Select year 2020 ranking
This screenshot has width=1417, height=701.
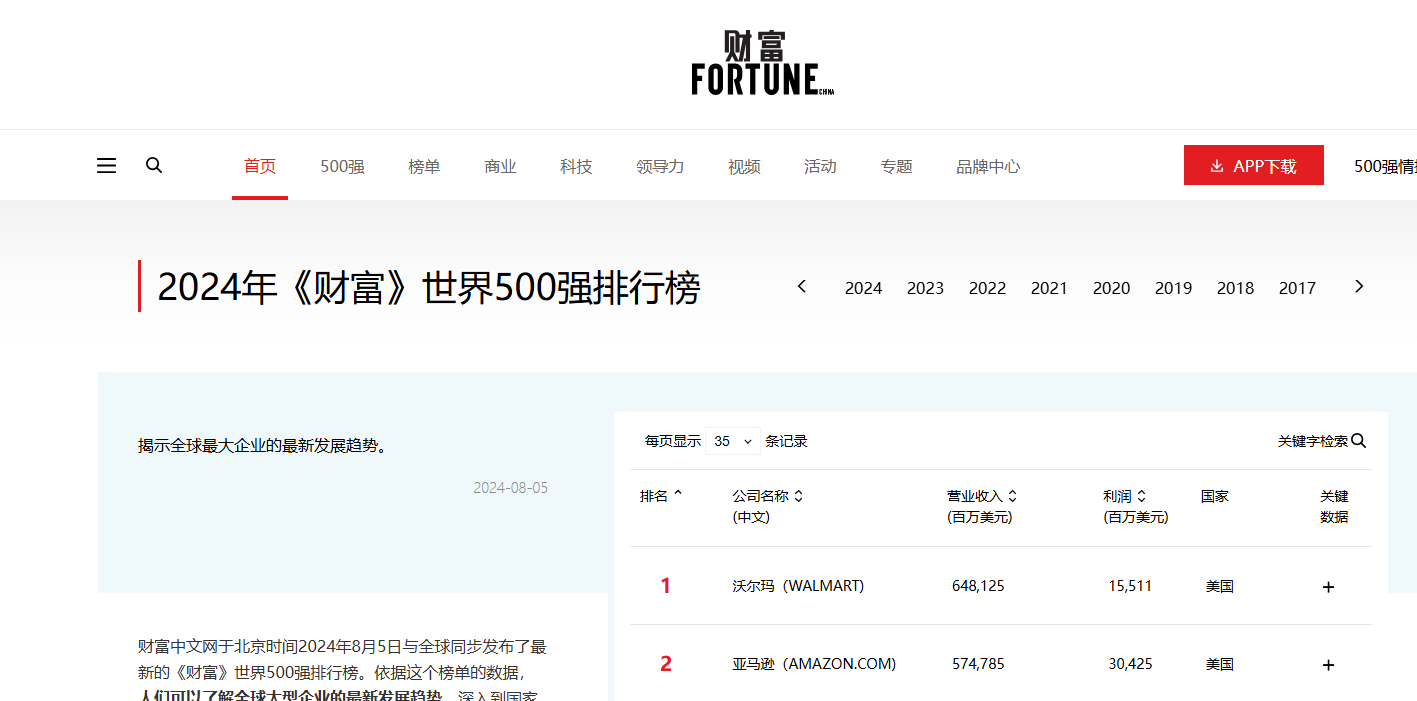1111,288
